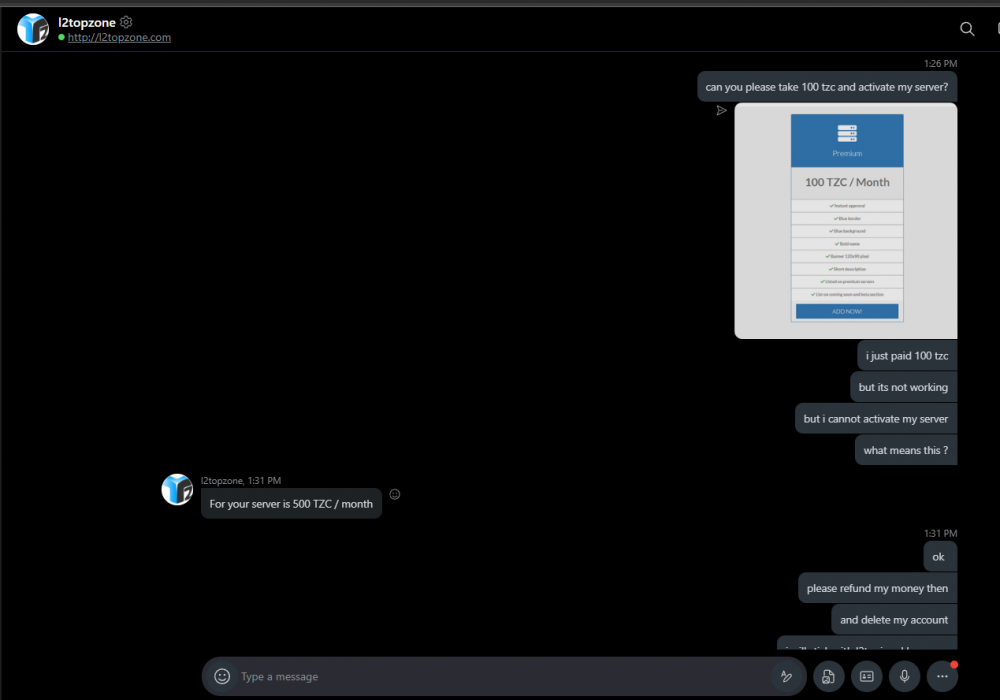
Task: Select the 'For your server is 500 TZC' message
Action: [291, 504]
